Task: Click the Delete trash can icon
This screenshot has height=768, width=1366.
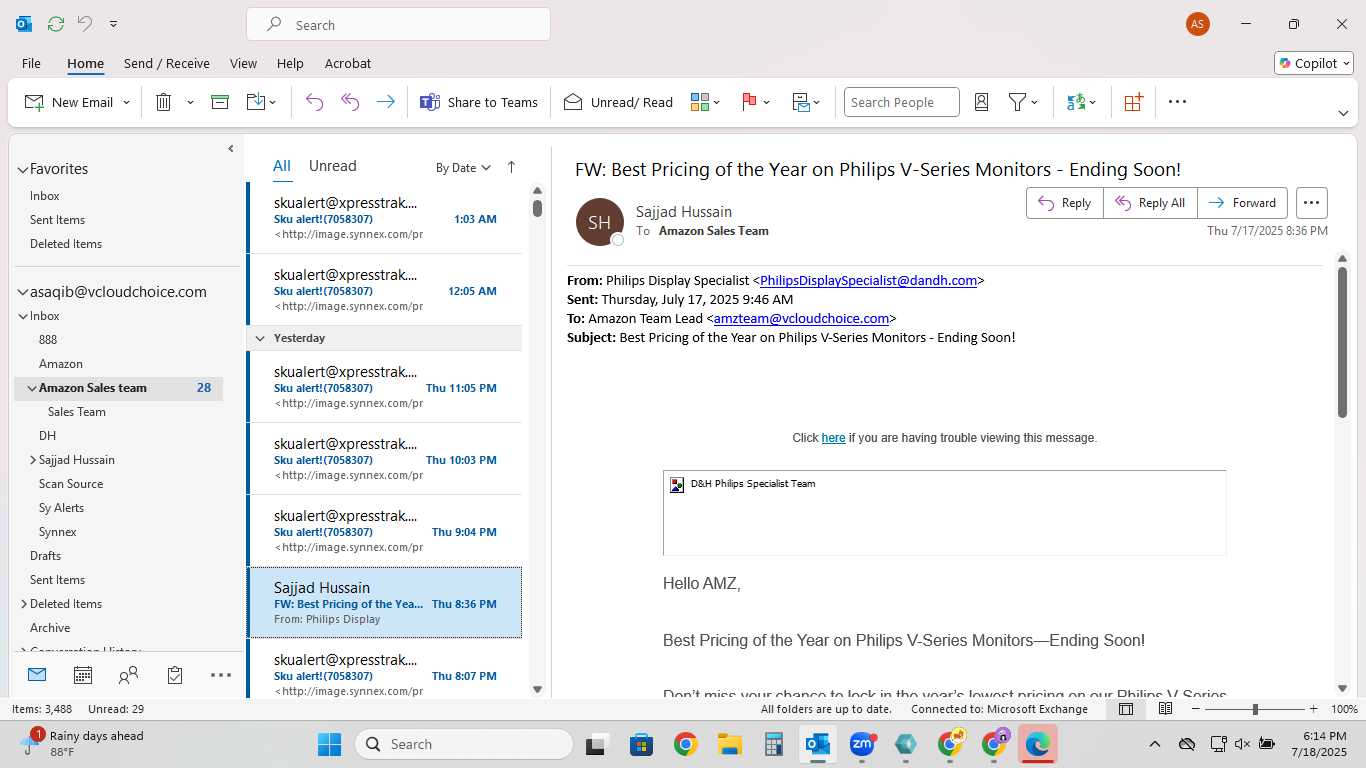Action: point(164,102)
